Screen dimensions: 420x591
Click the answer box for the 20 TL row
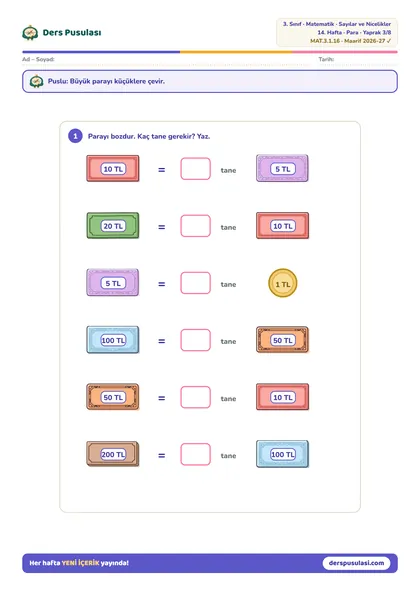[x=195, y=226]
